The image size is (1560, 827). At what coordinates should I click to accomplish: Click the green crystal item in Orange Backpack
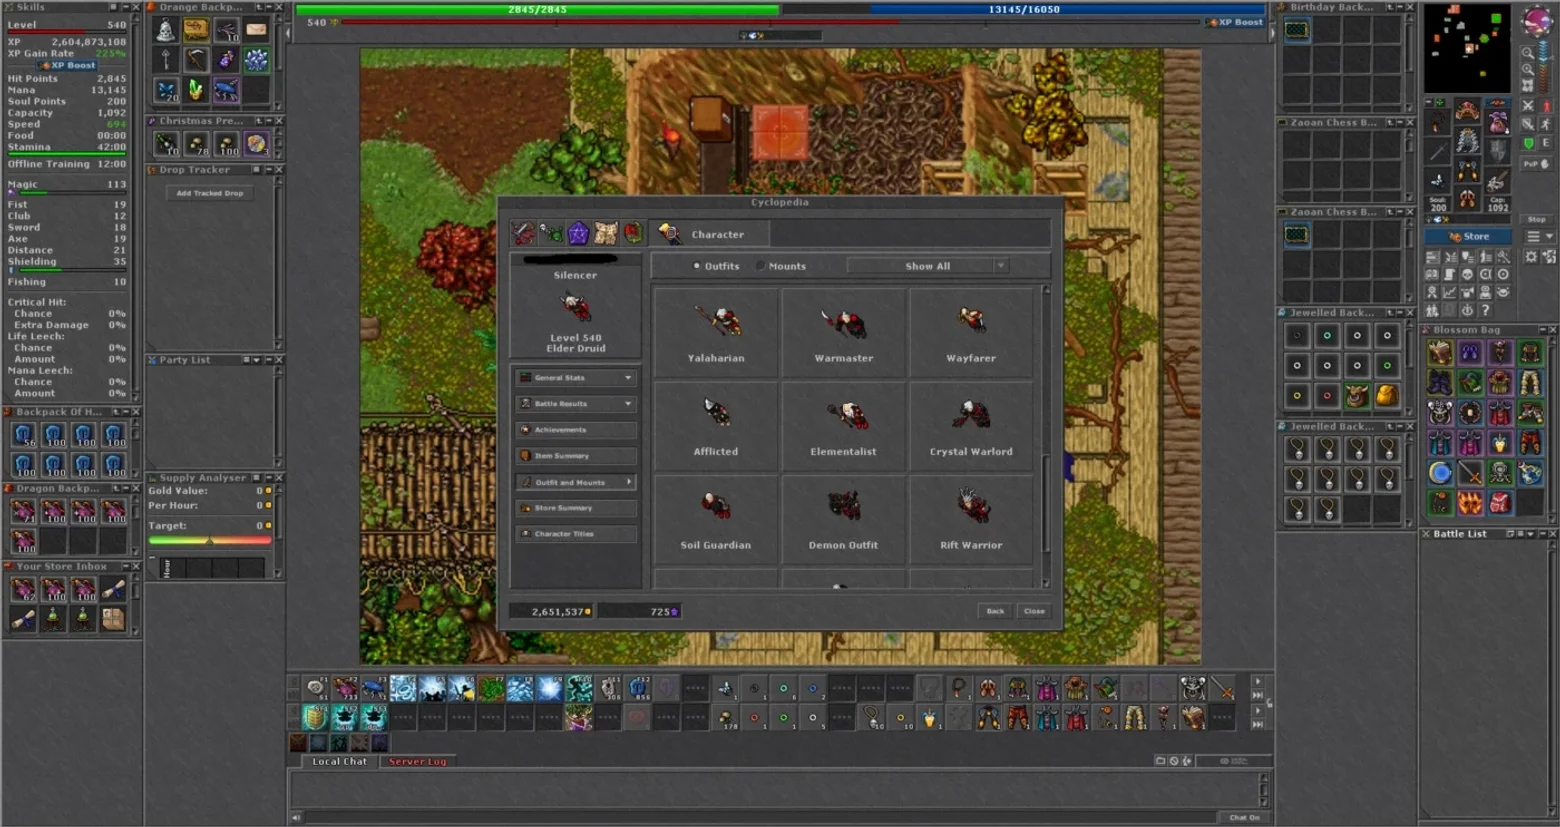tap(196, 90)
